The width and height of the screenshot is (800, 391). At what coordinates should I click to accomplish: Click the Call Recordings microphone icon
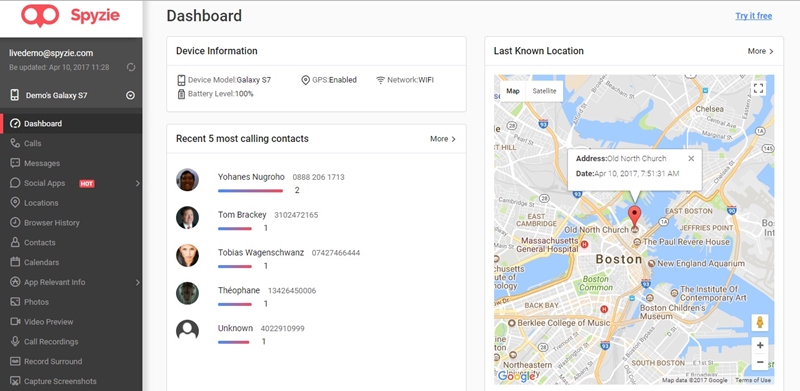[x=15, y=341]
